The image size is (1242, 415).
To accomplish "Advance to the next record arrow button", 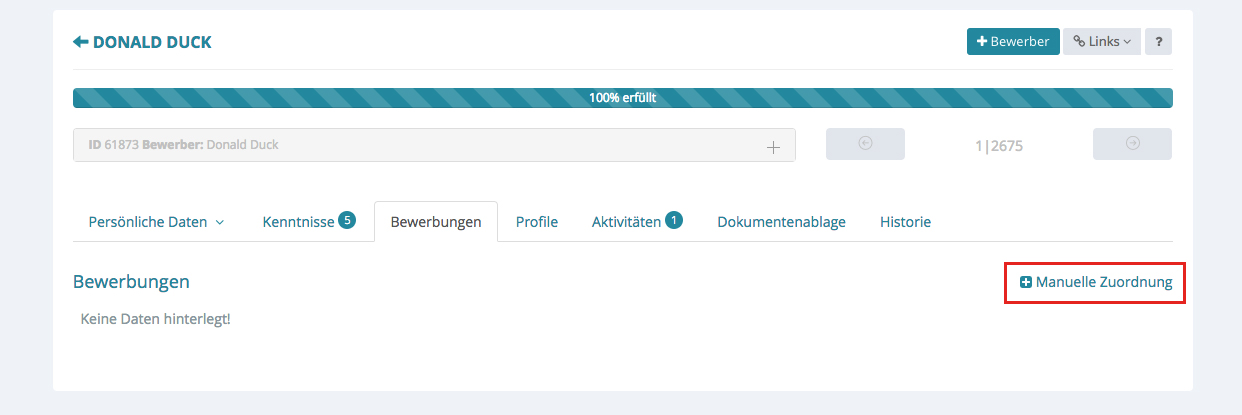I will click(x=1132, y=144).
